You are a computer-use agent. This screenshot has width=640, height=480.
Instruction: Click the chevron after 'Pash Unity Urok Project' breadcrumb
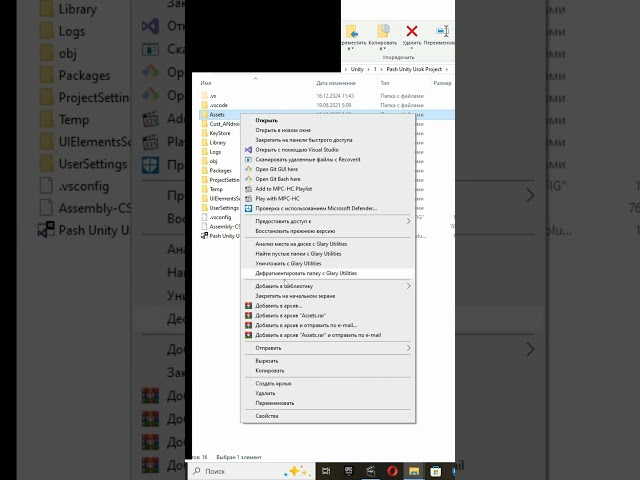[x=447, y=69]
